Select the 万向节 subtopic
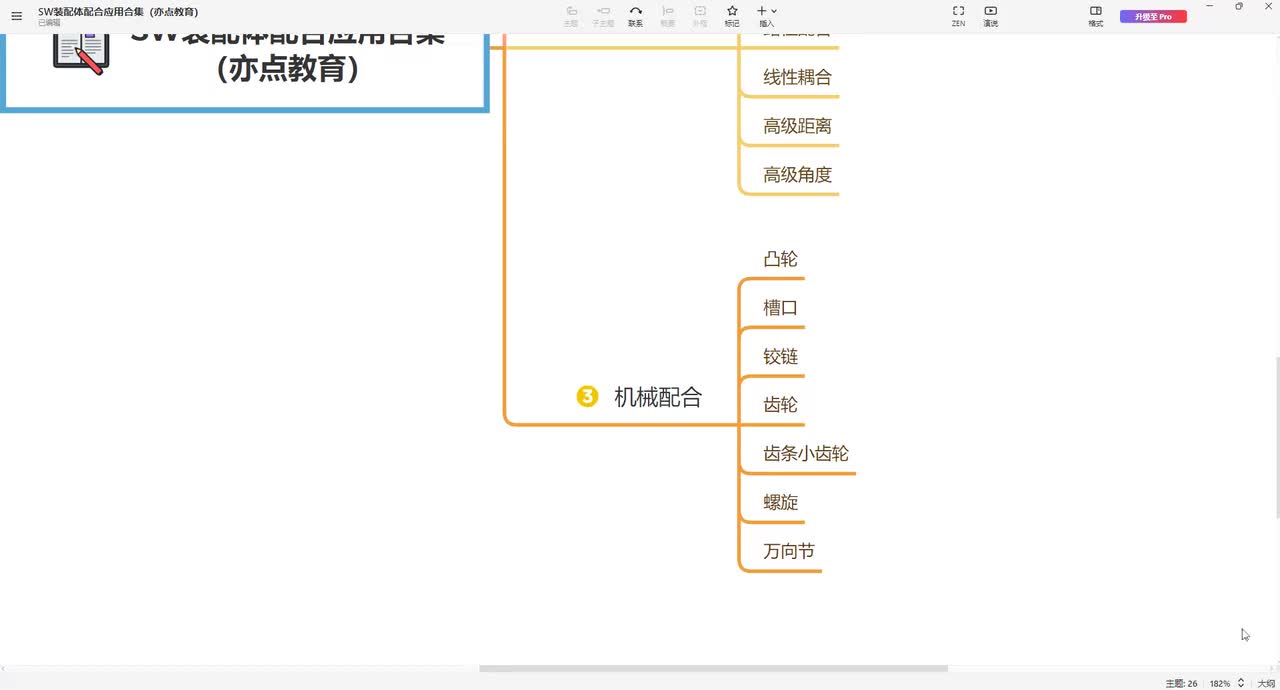The height and width of the screenshot is (690, 1280). (x=789, y=551)
